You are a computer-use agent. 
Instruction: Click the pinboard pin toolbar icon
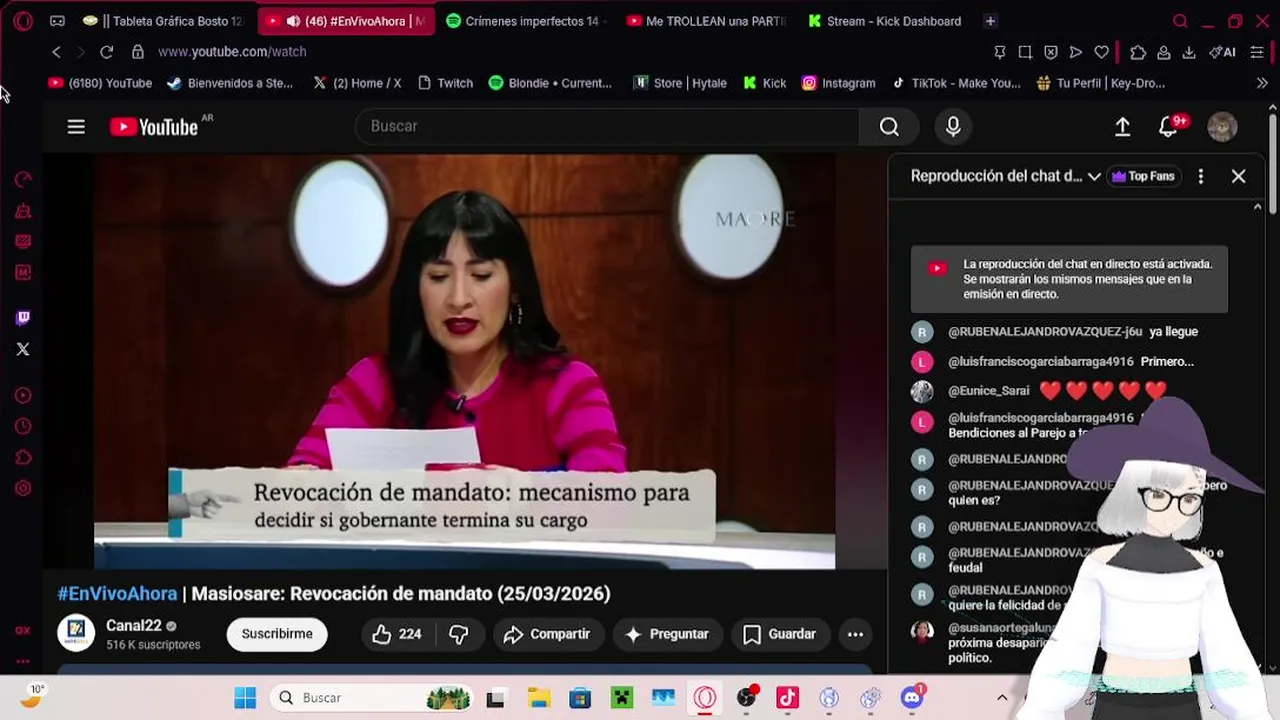[x=1000, y=52]
